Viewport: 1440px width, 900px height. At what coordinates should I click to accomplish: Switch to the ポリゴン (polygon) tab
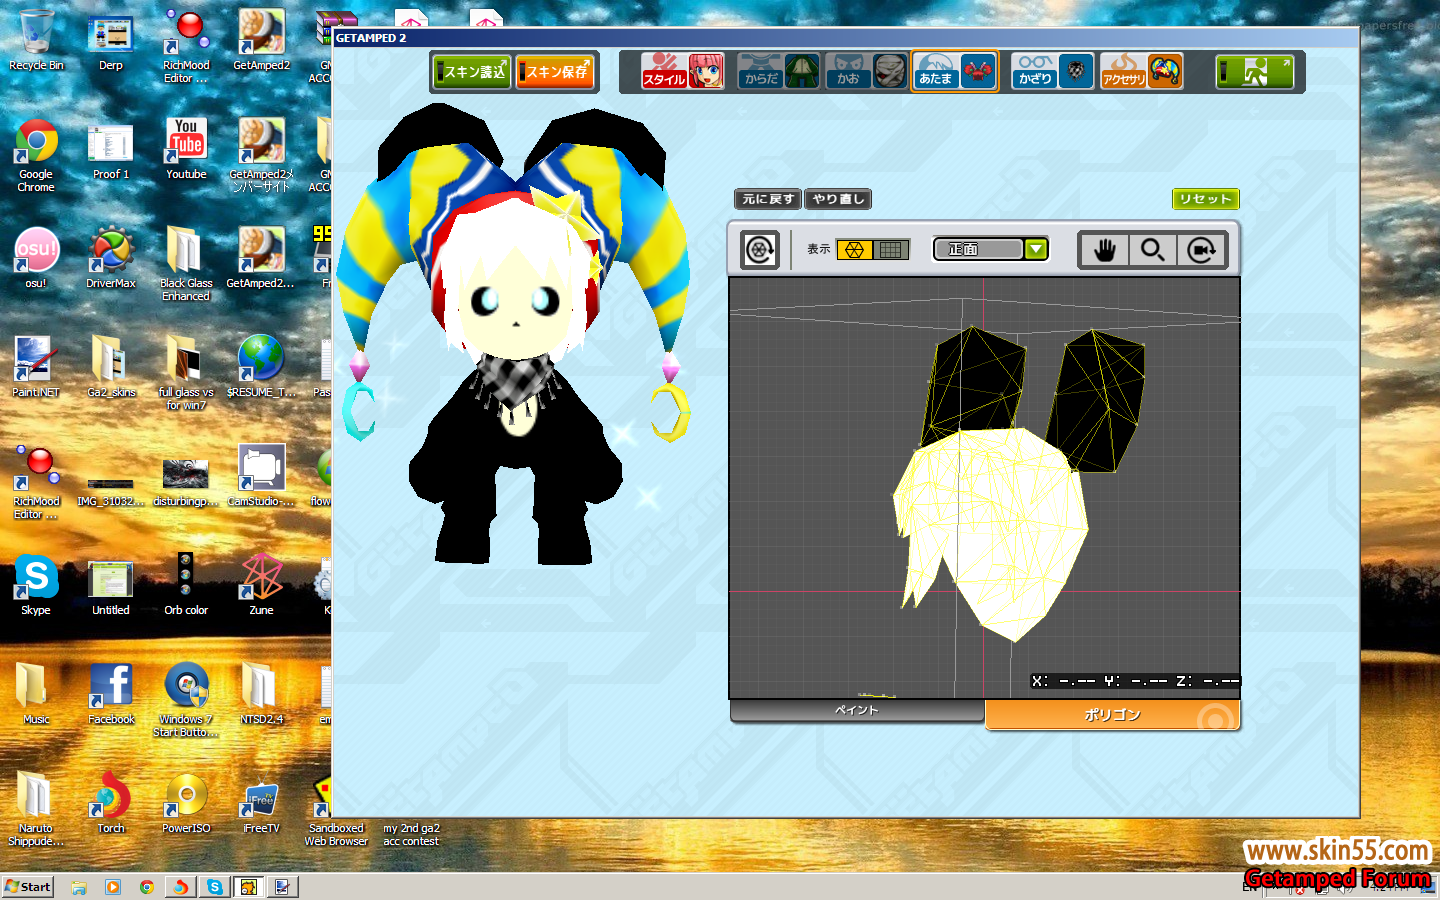1113,715
